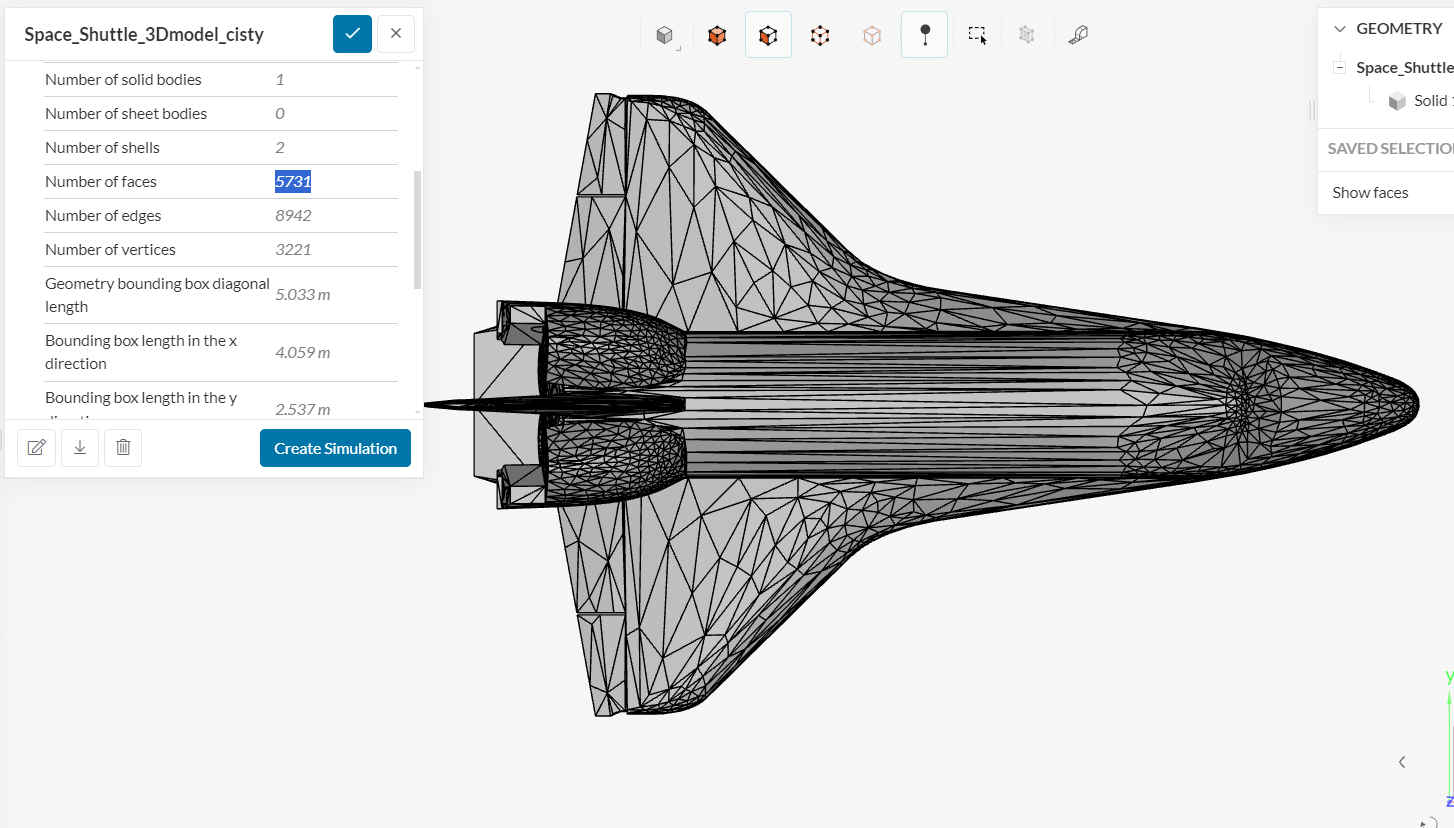
Task: Collapse the Space_Shuttle tree node
Action: click(x=1339, y=66)
